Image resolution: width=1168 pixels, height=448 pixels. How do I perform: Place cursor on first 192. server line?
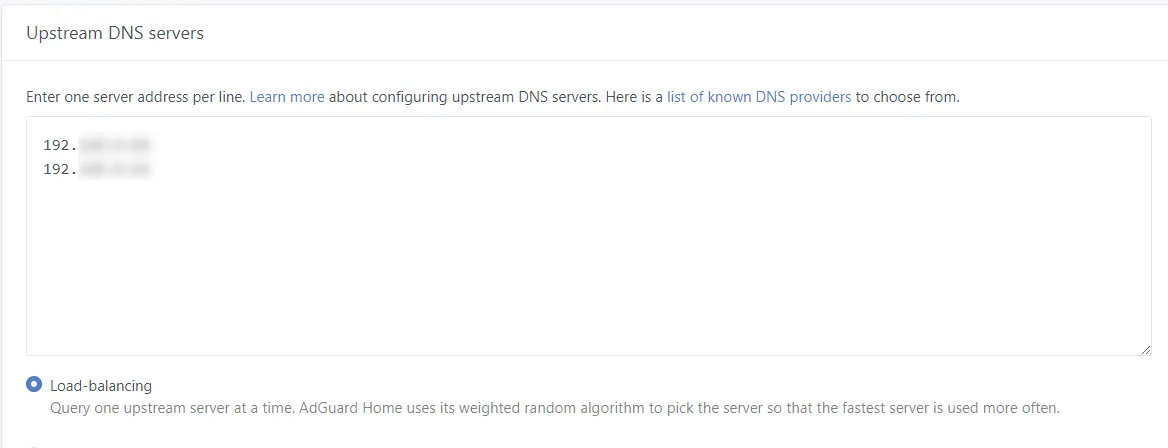point(97,145)
